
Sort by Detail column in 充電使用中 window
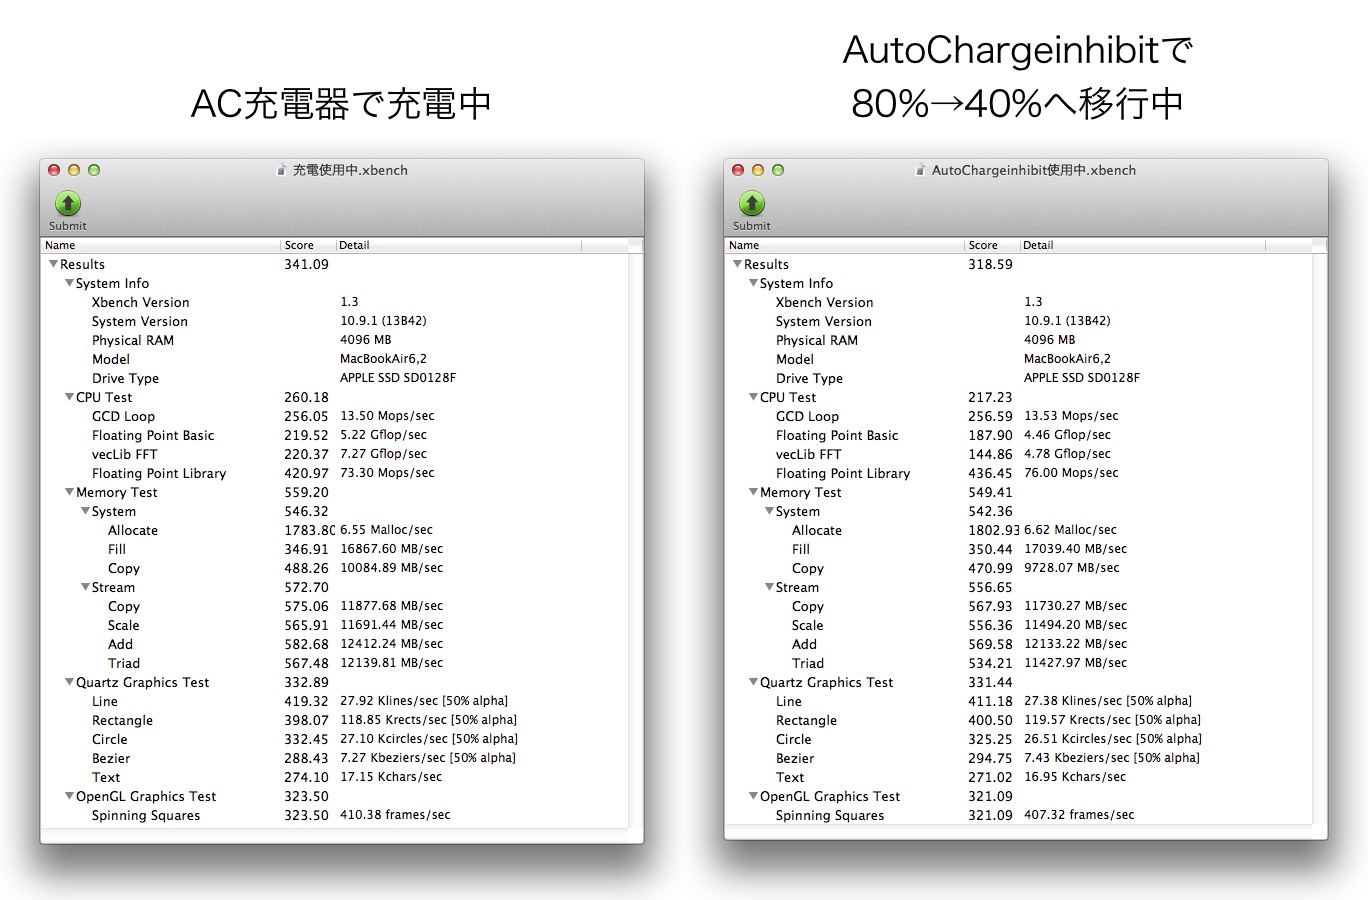[x=458, y=245]
